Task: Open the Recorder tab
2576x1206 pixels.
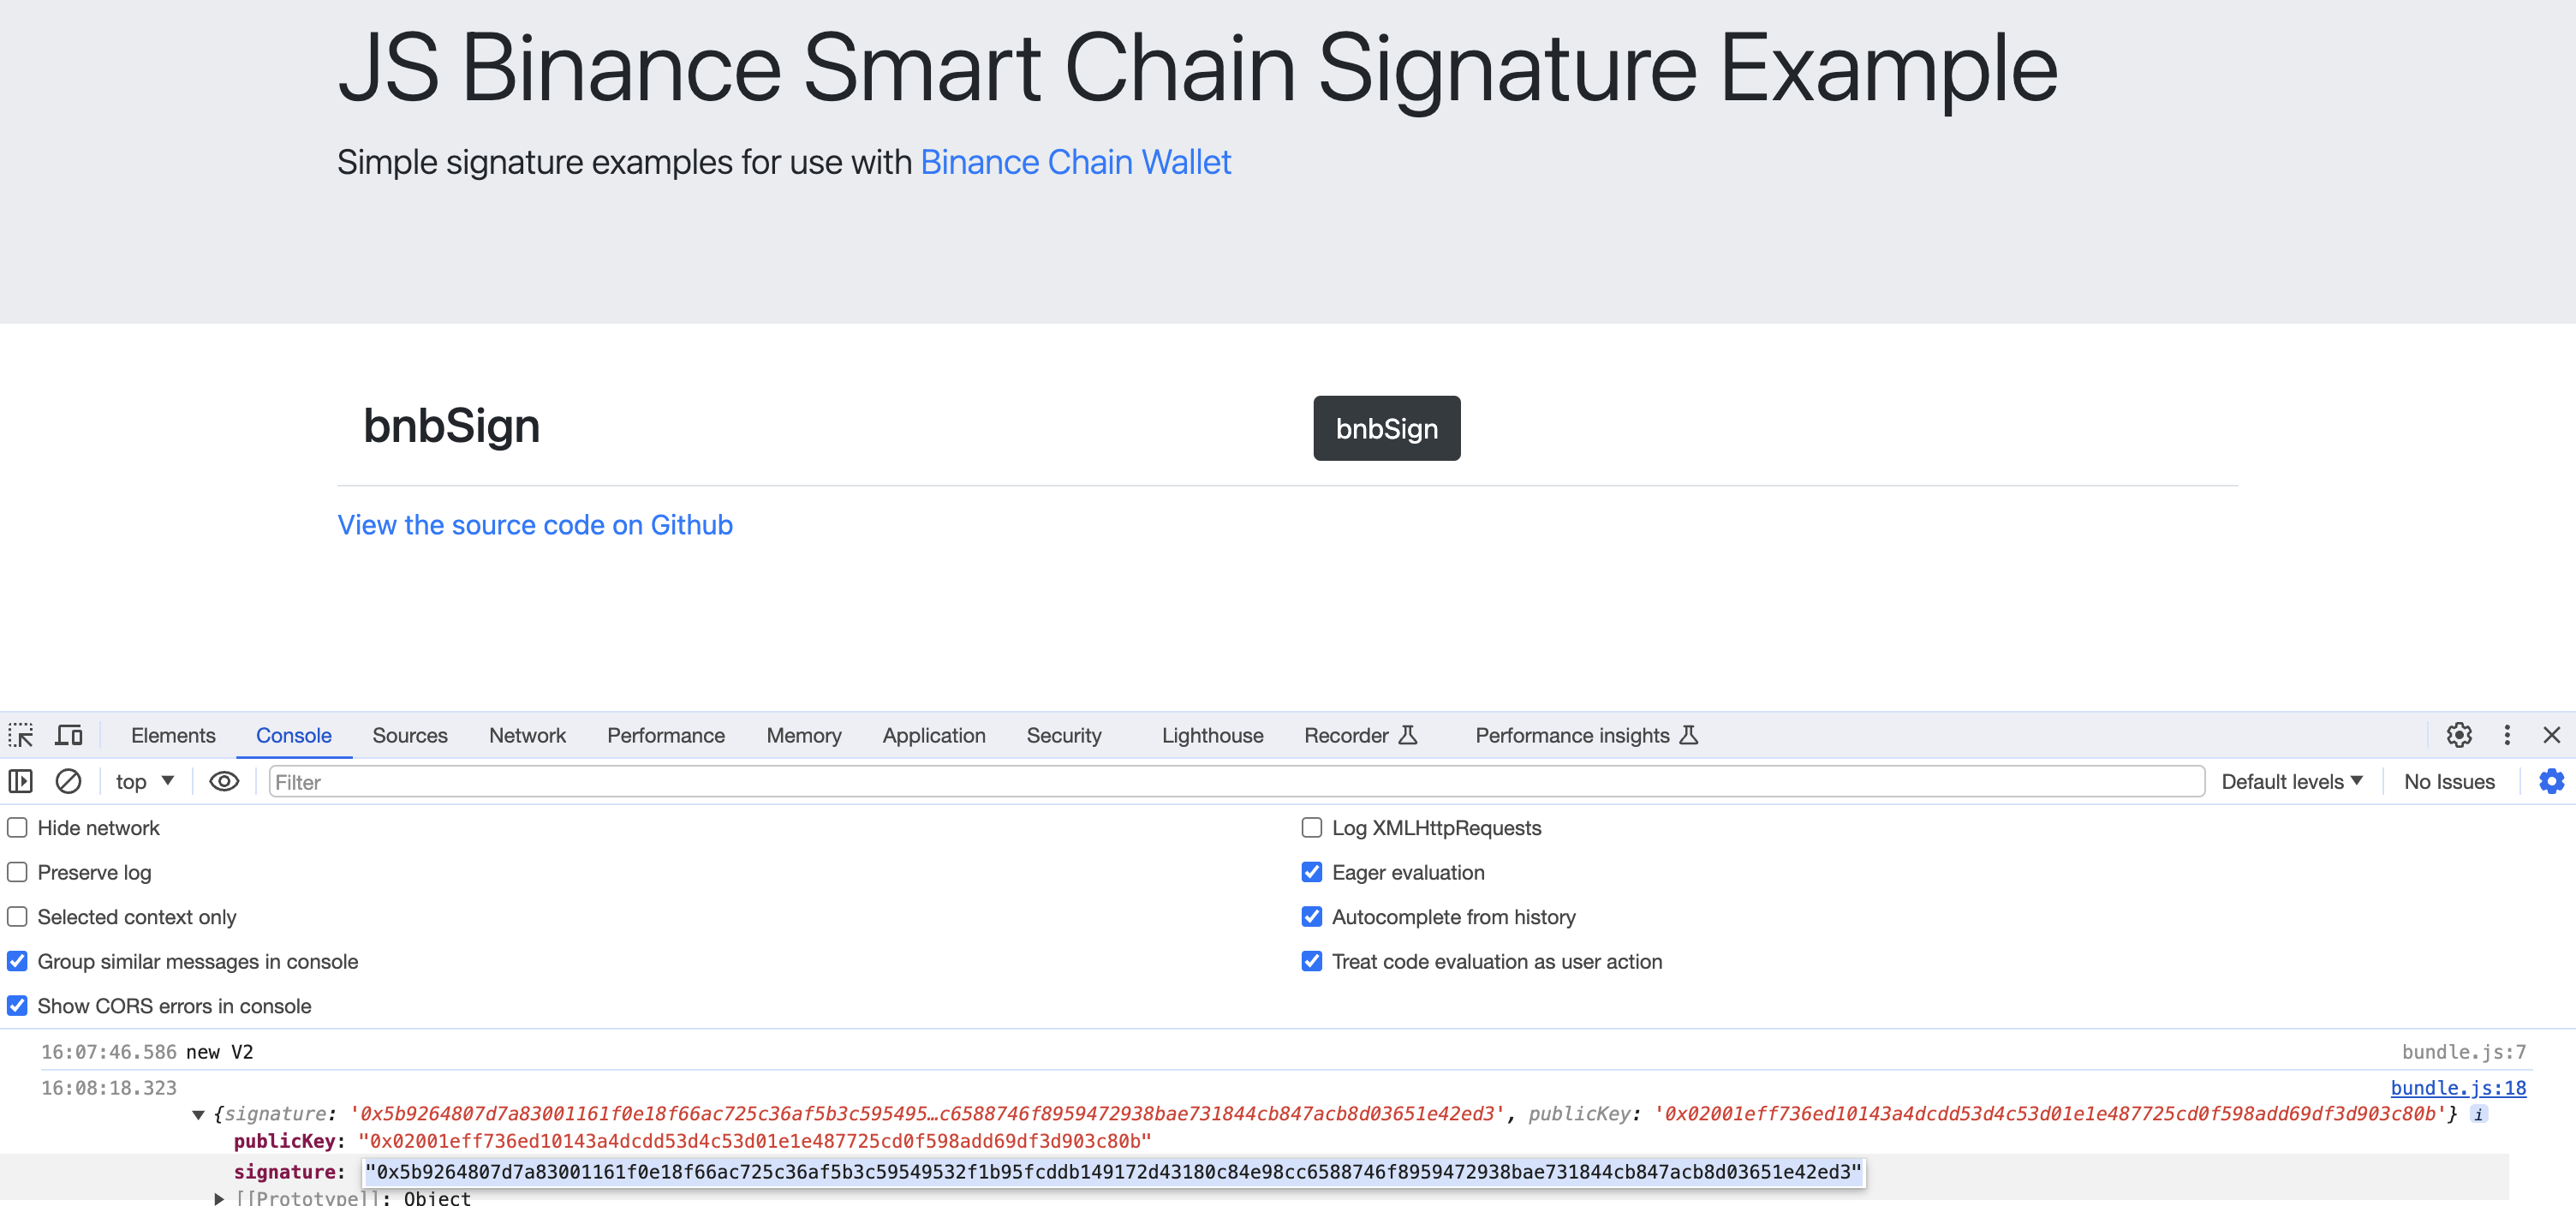Action: click(1360, 735)
